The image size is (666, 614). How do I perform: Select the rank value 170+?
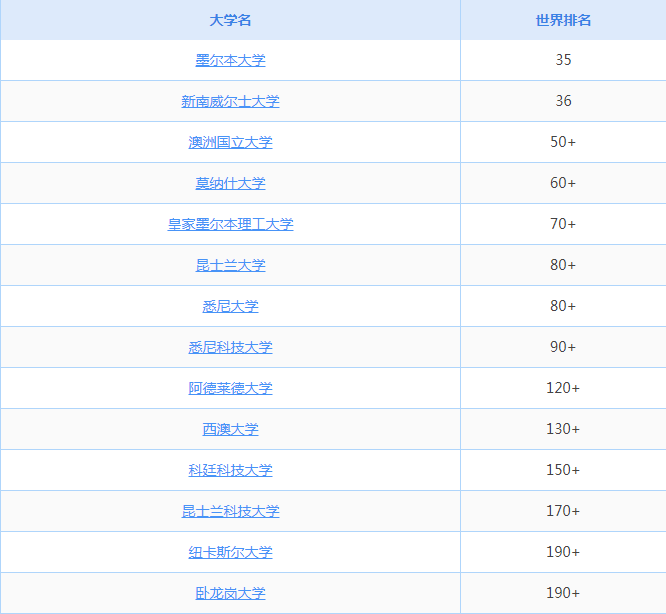563,511
